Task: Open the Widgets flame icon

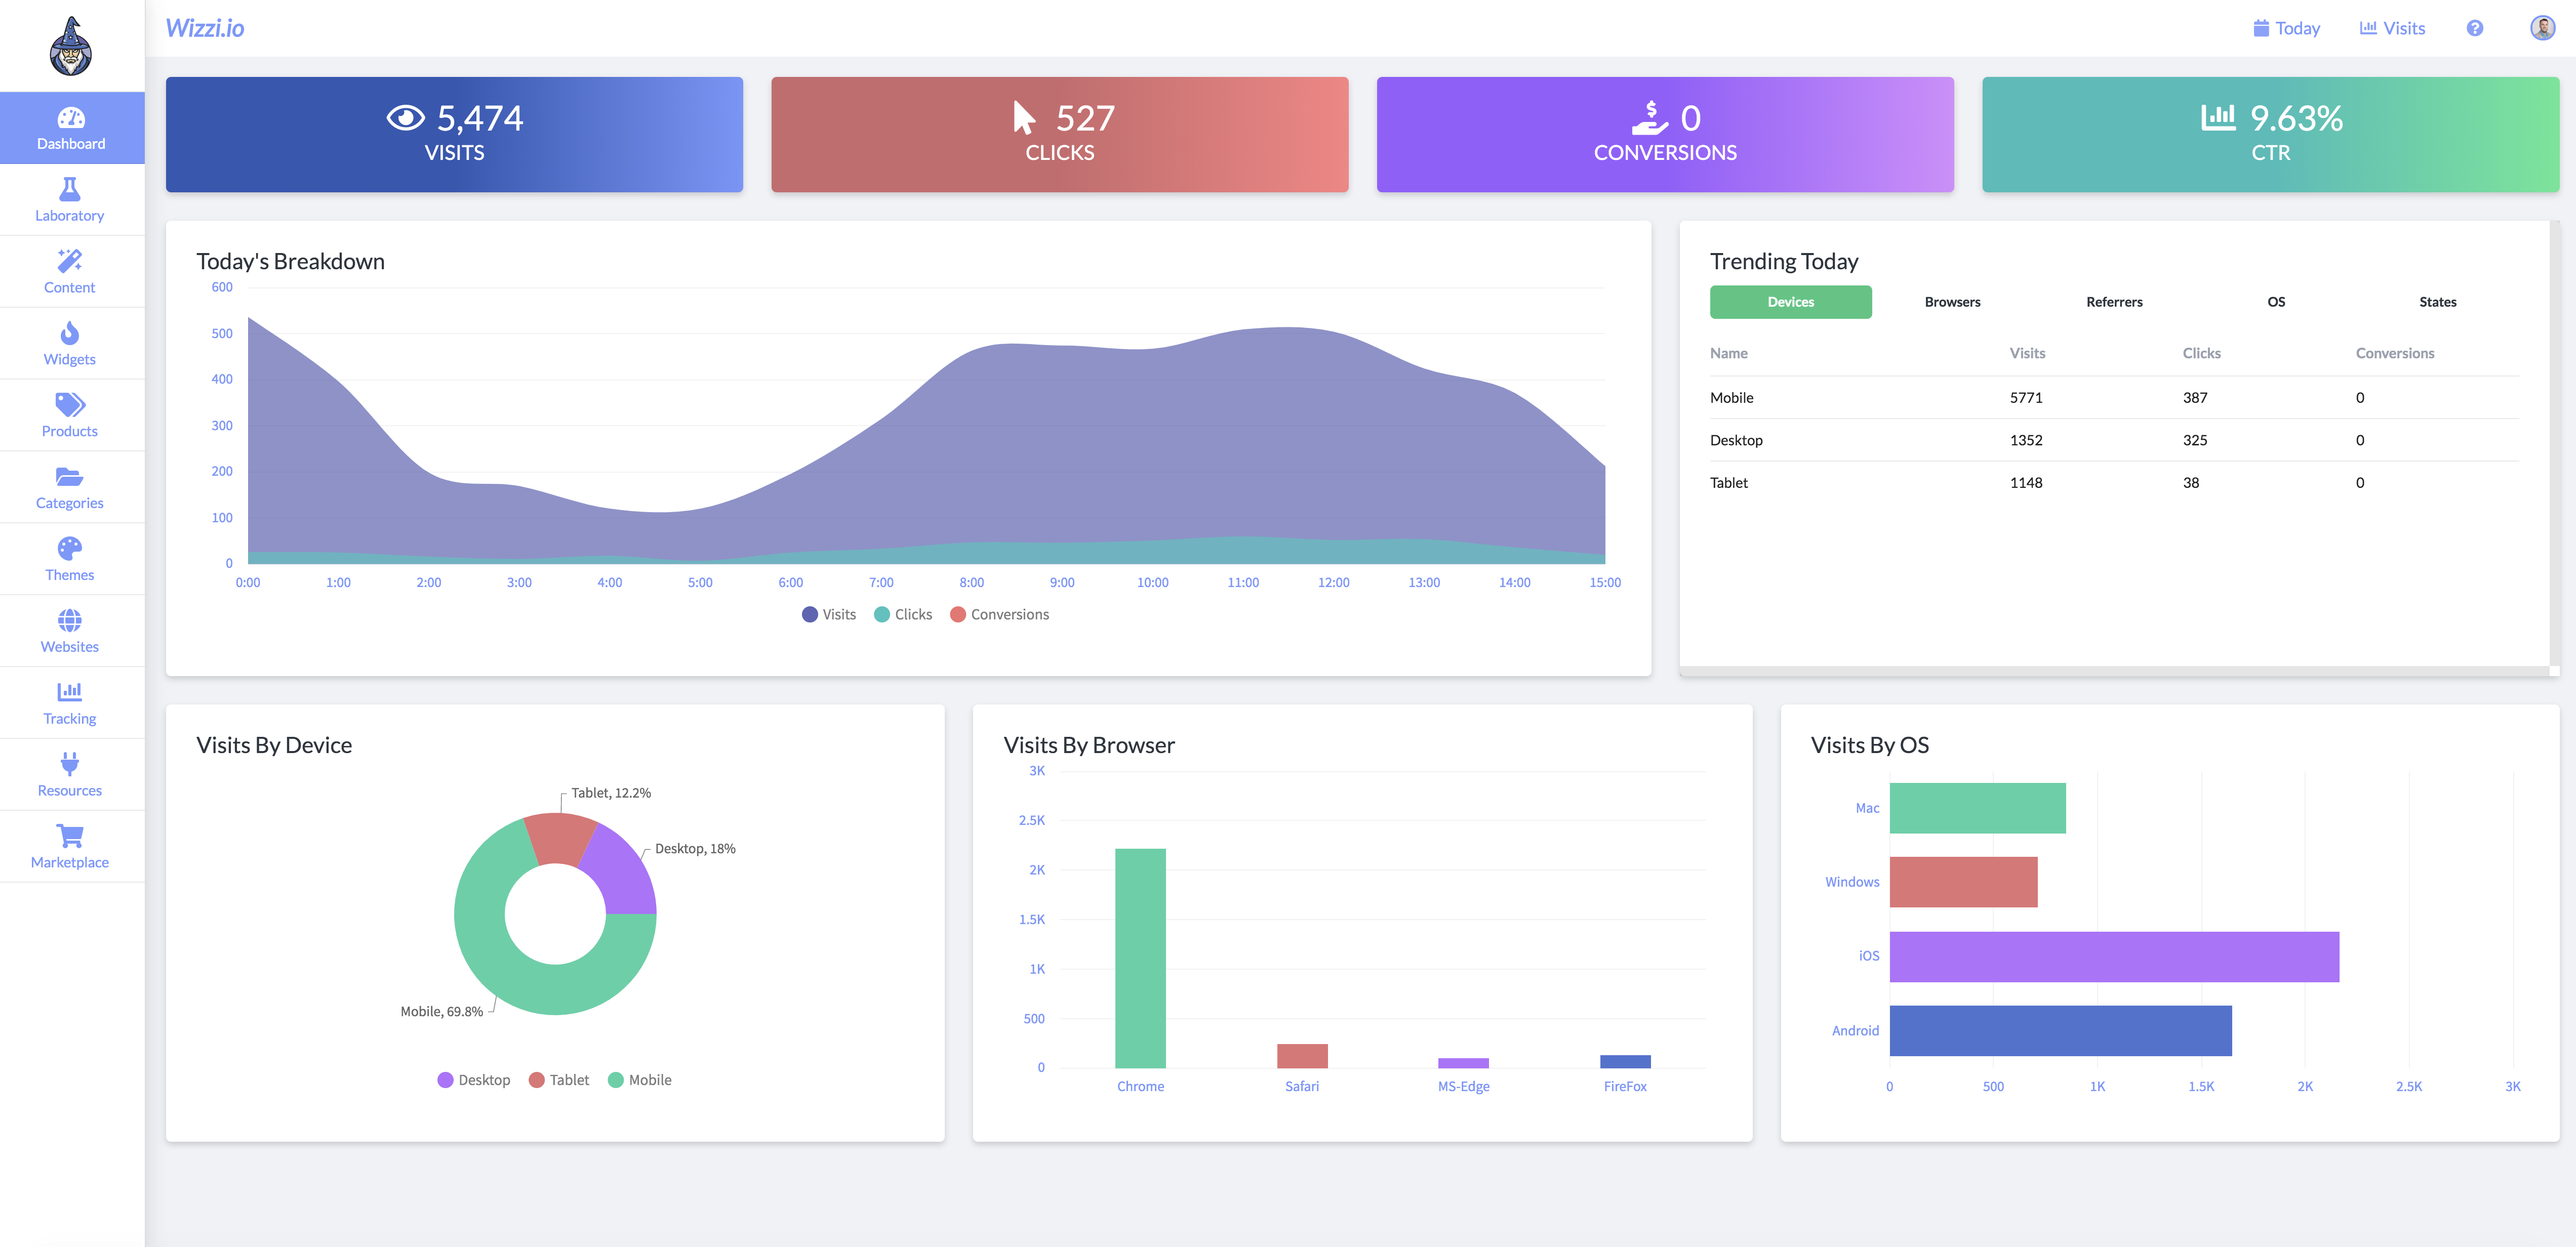Action: 70,333
